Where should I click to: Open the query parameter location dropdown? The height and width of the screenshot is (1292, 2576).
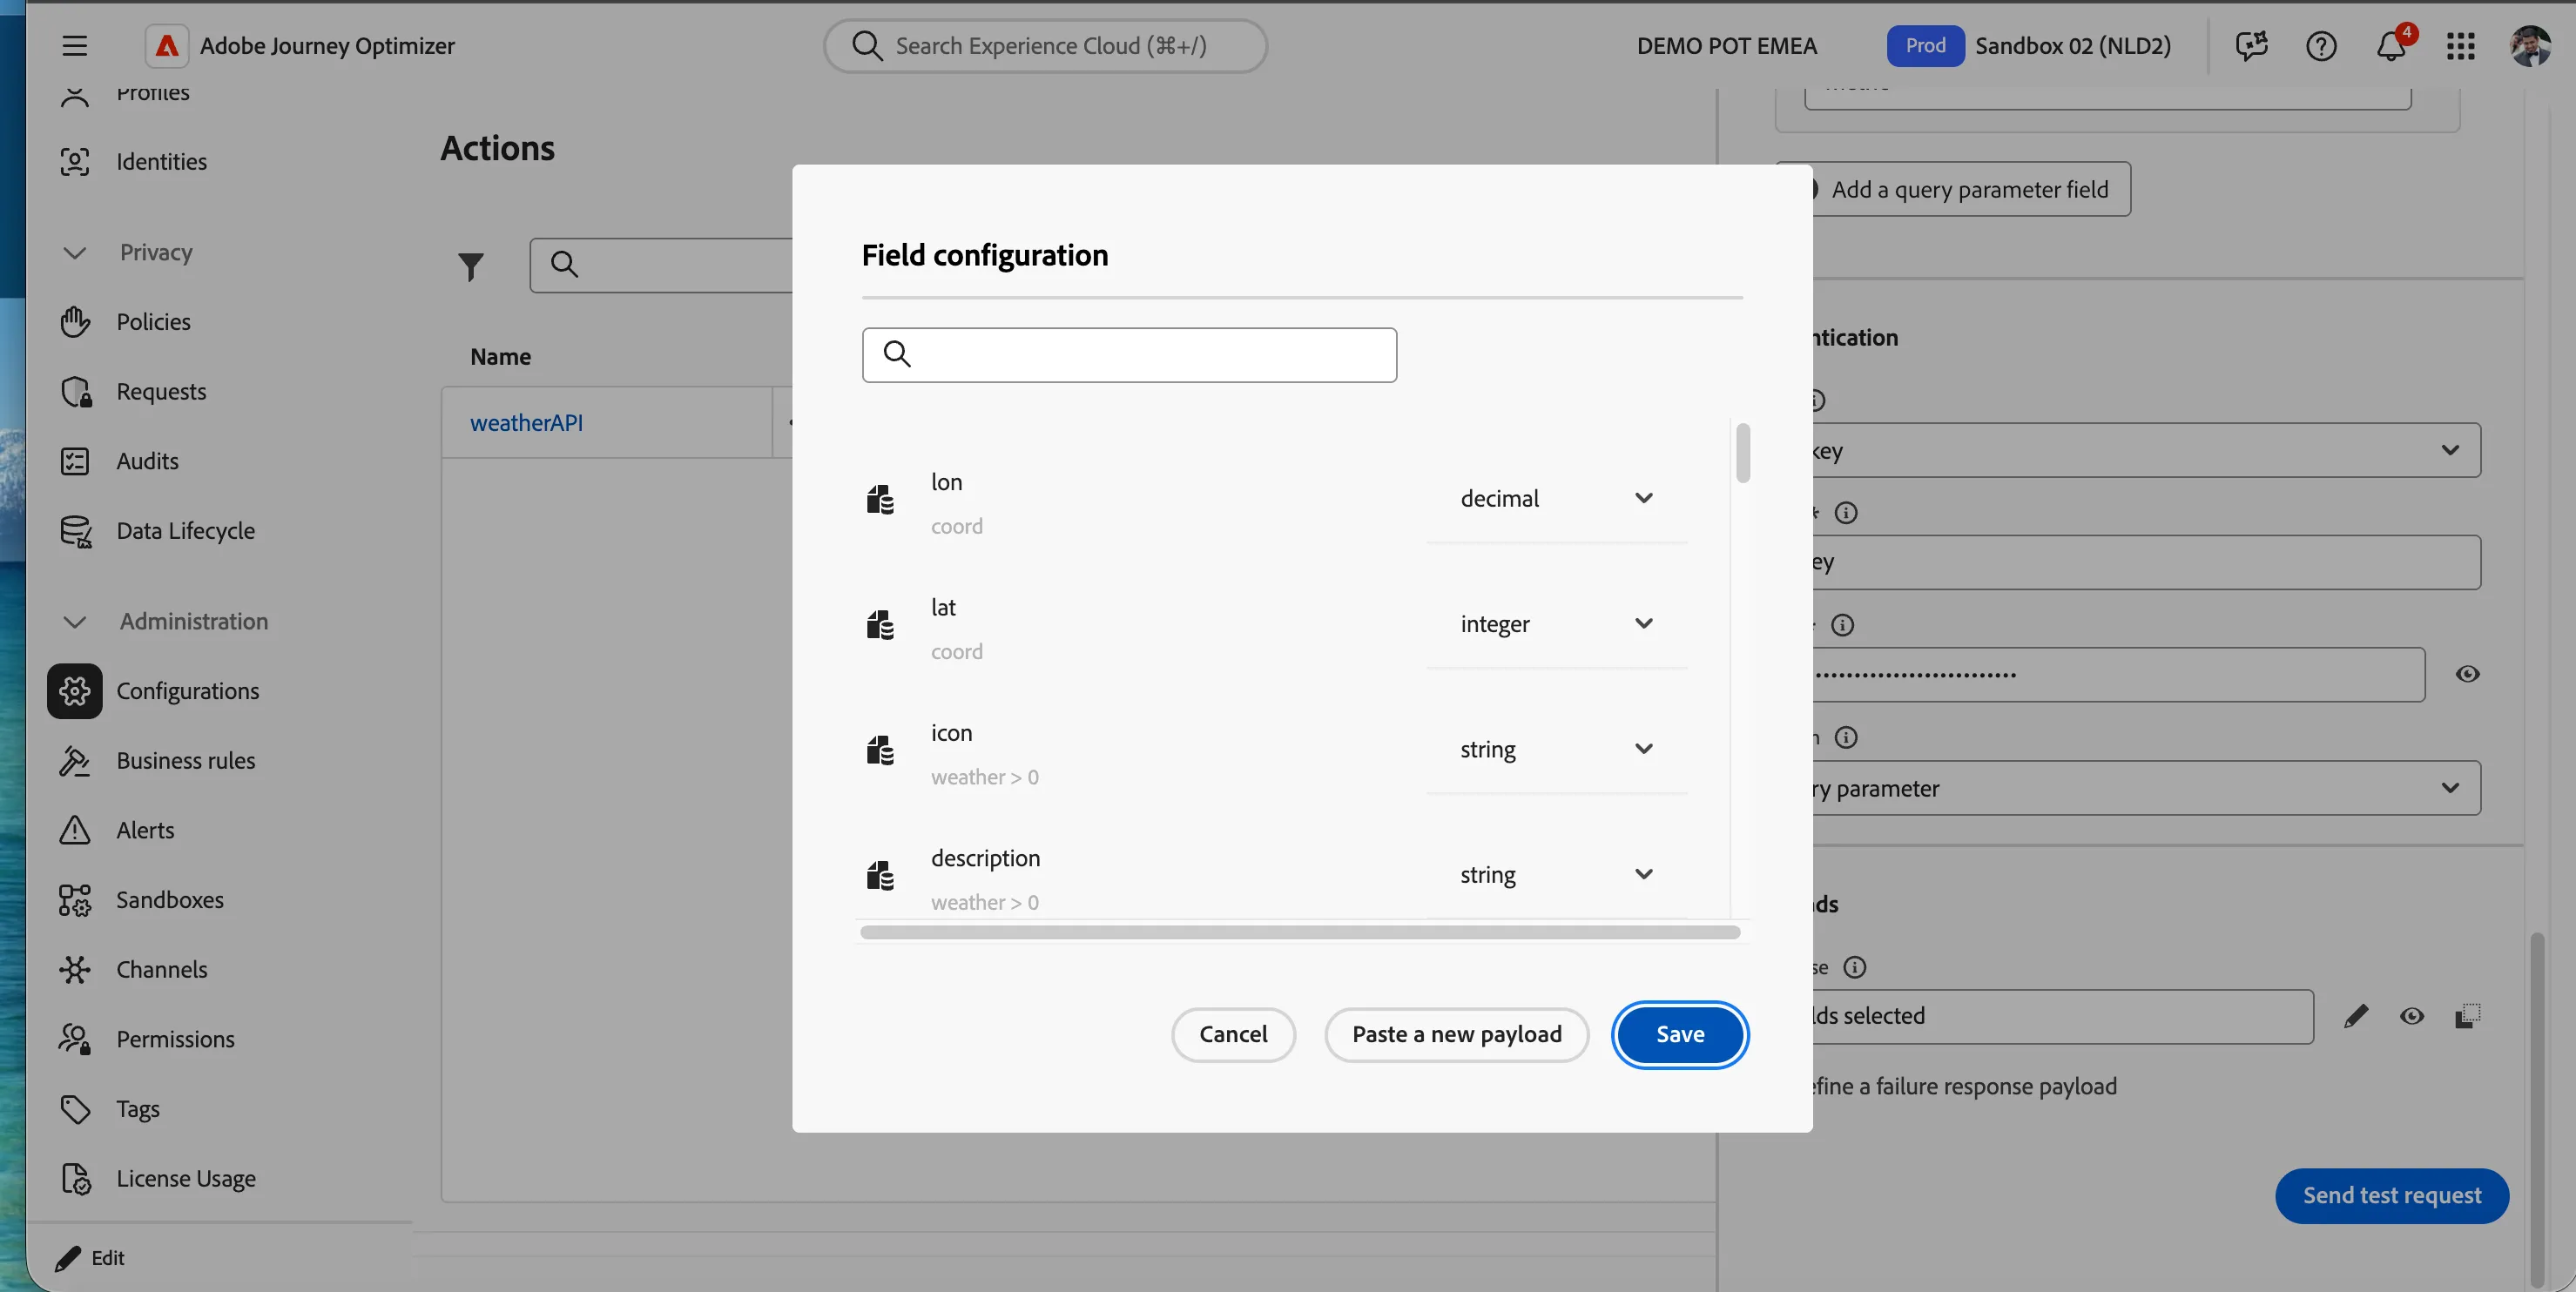click(2145, 788)
